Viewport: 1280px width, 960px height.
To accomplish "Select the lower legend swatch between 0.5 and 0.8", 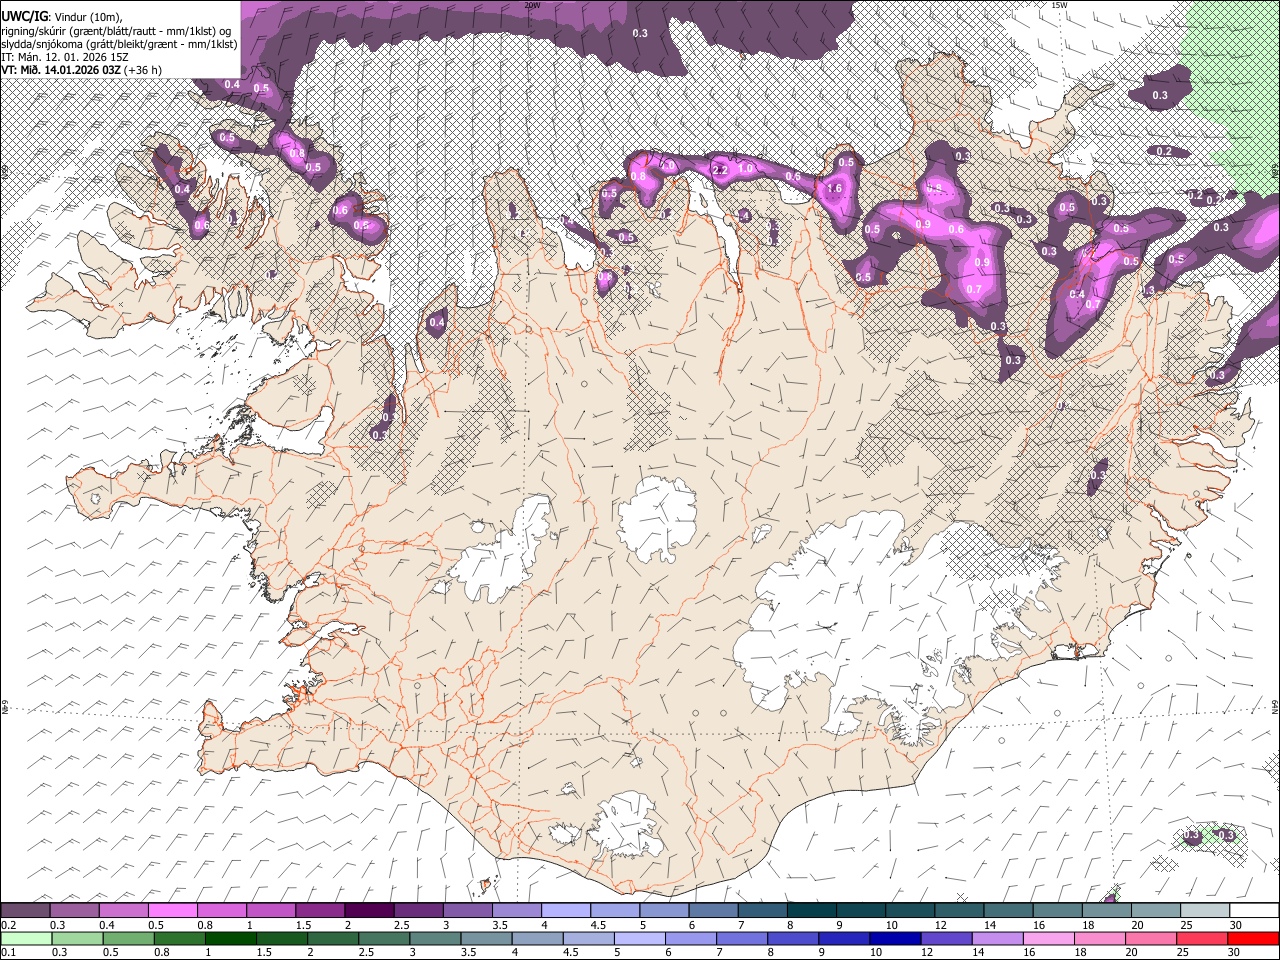I will 129,938.
